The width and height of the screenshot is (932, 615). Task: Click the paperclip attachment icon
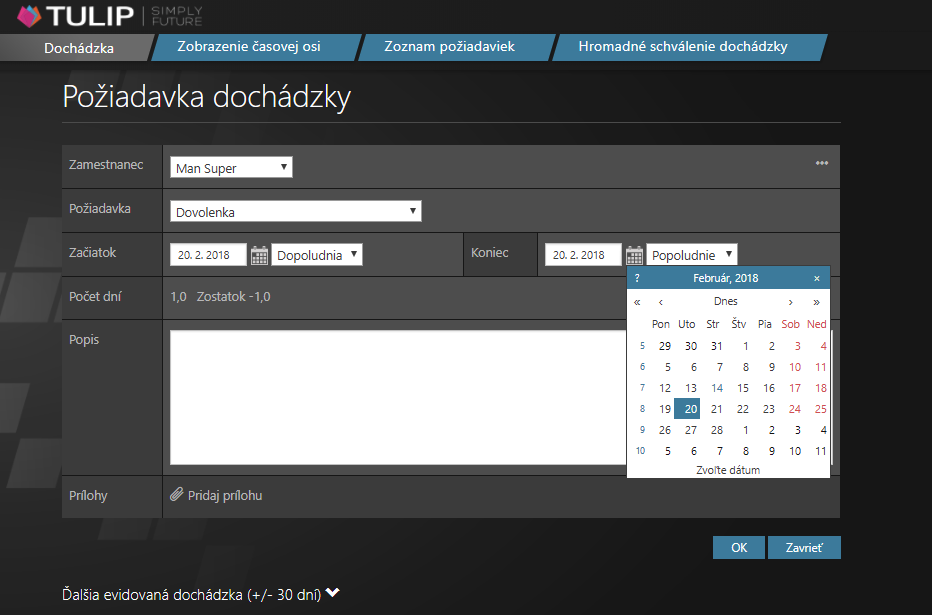[x=177, y=495]
